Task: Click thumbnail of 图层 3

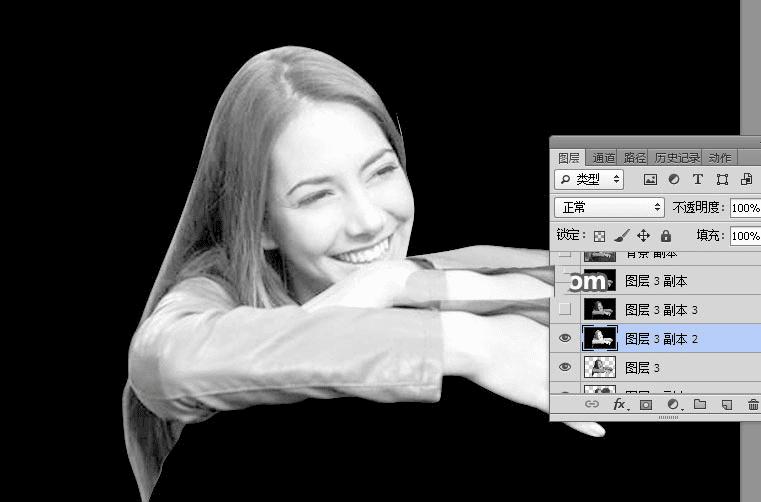Action: click(x=600, y=367)
